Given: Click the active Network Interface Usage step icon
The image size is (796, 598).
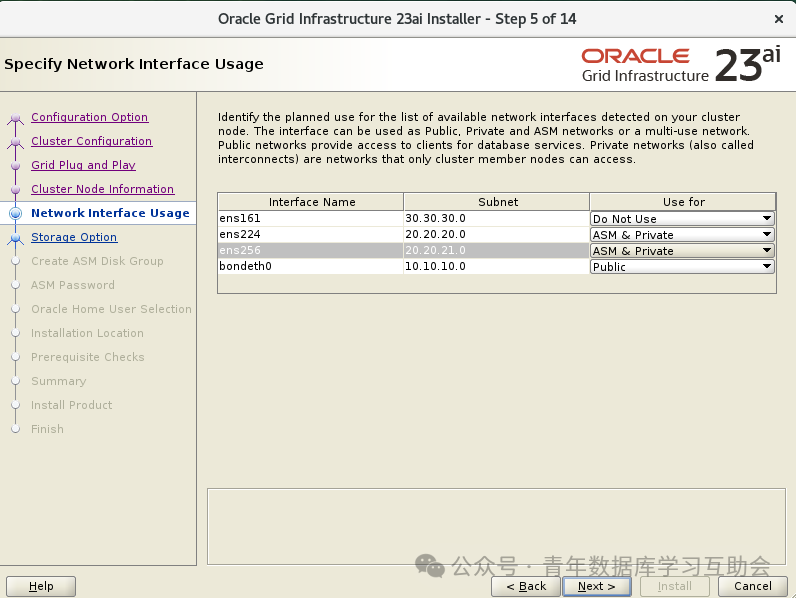Looking at the screenshot, I should (x=16, y=213).
